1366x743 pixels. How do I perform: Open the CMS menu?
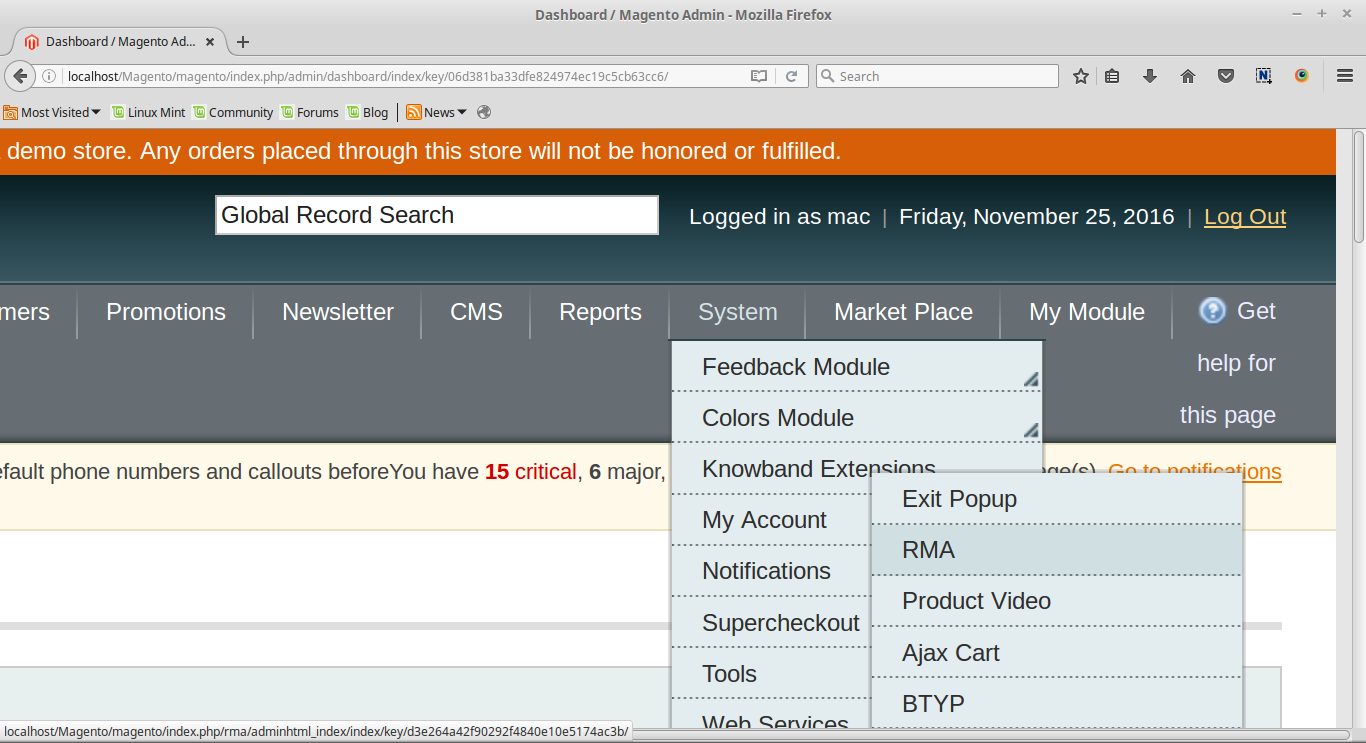click(x=476, y=312)
